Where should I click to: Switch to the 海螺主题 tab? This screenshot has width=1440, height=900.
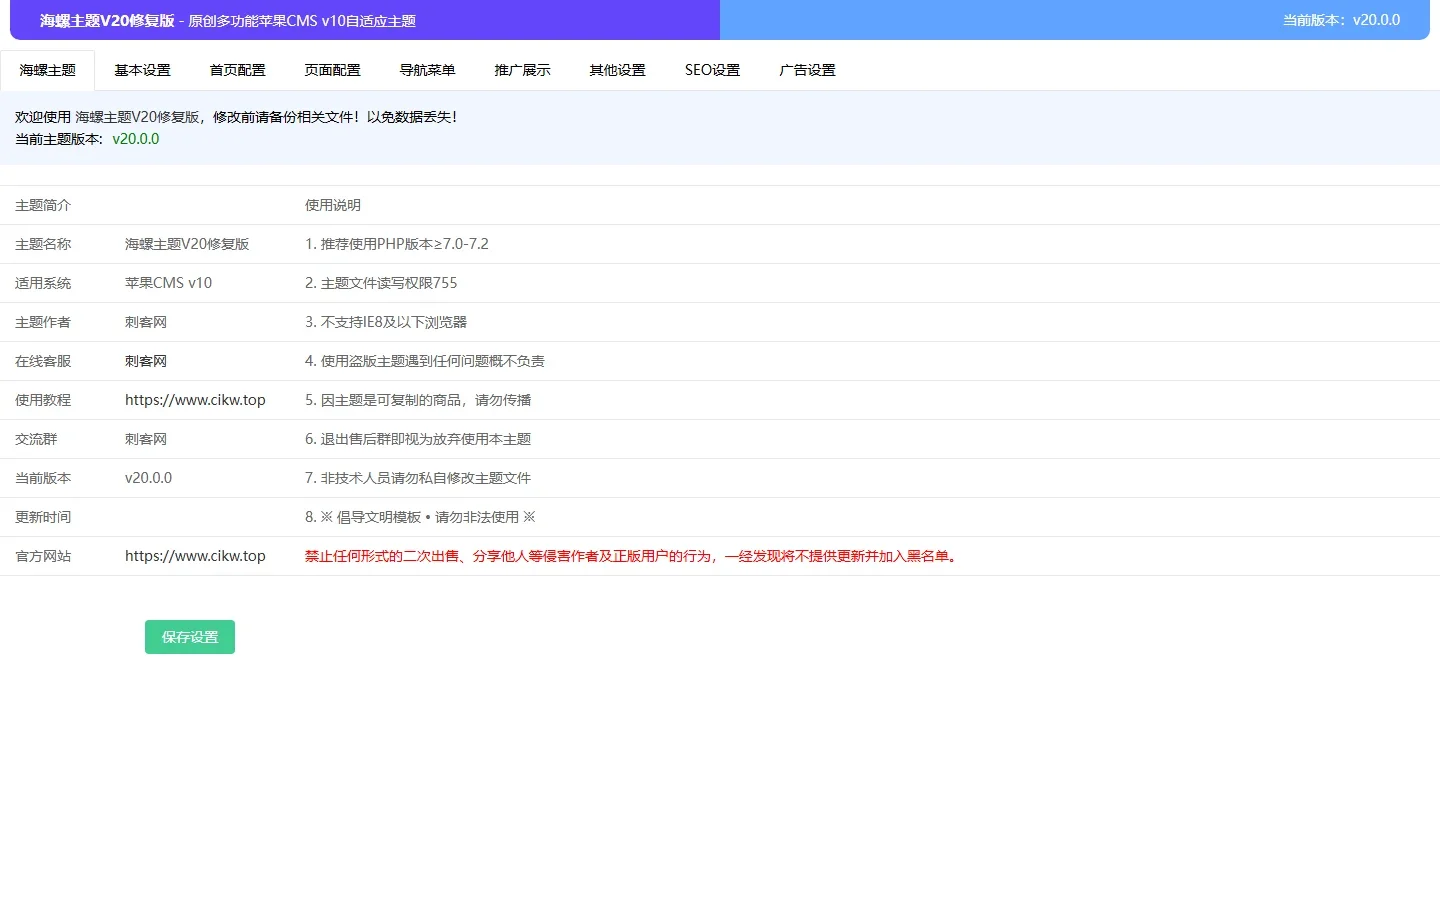[x=47, y=70]
